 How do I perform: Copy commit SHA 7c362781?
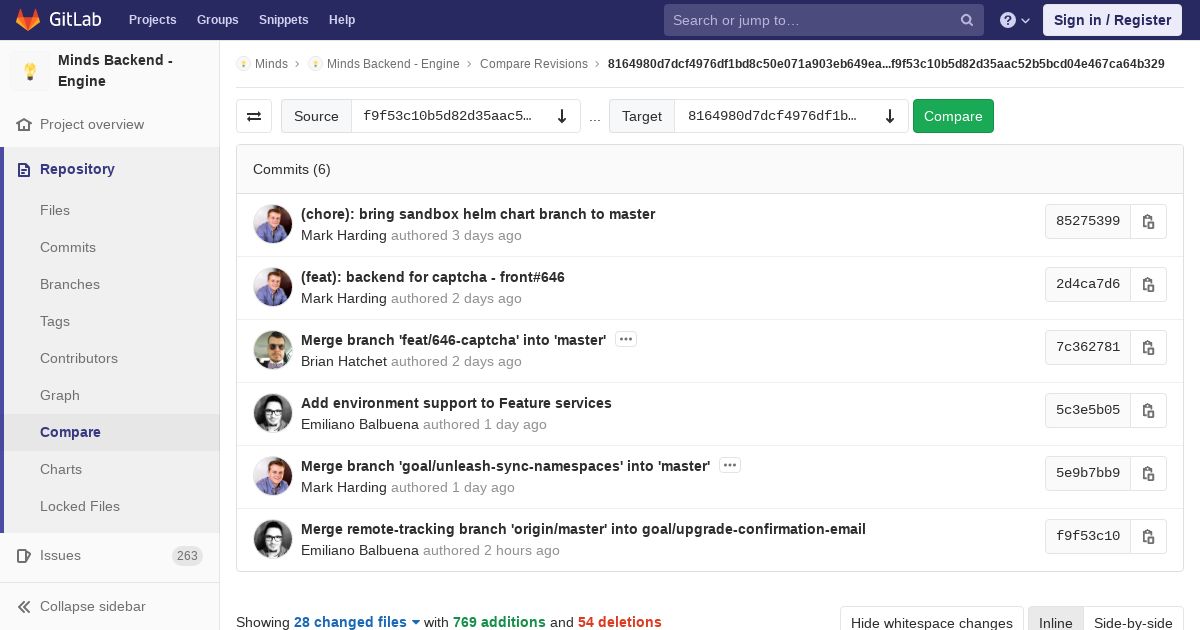pyautogui.click(x=1149, y=347)
